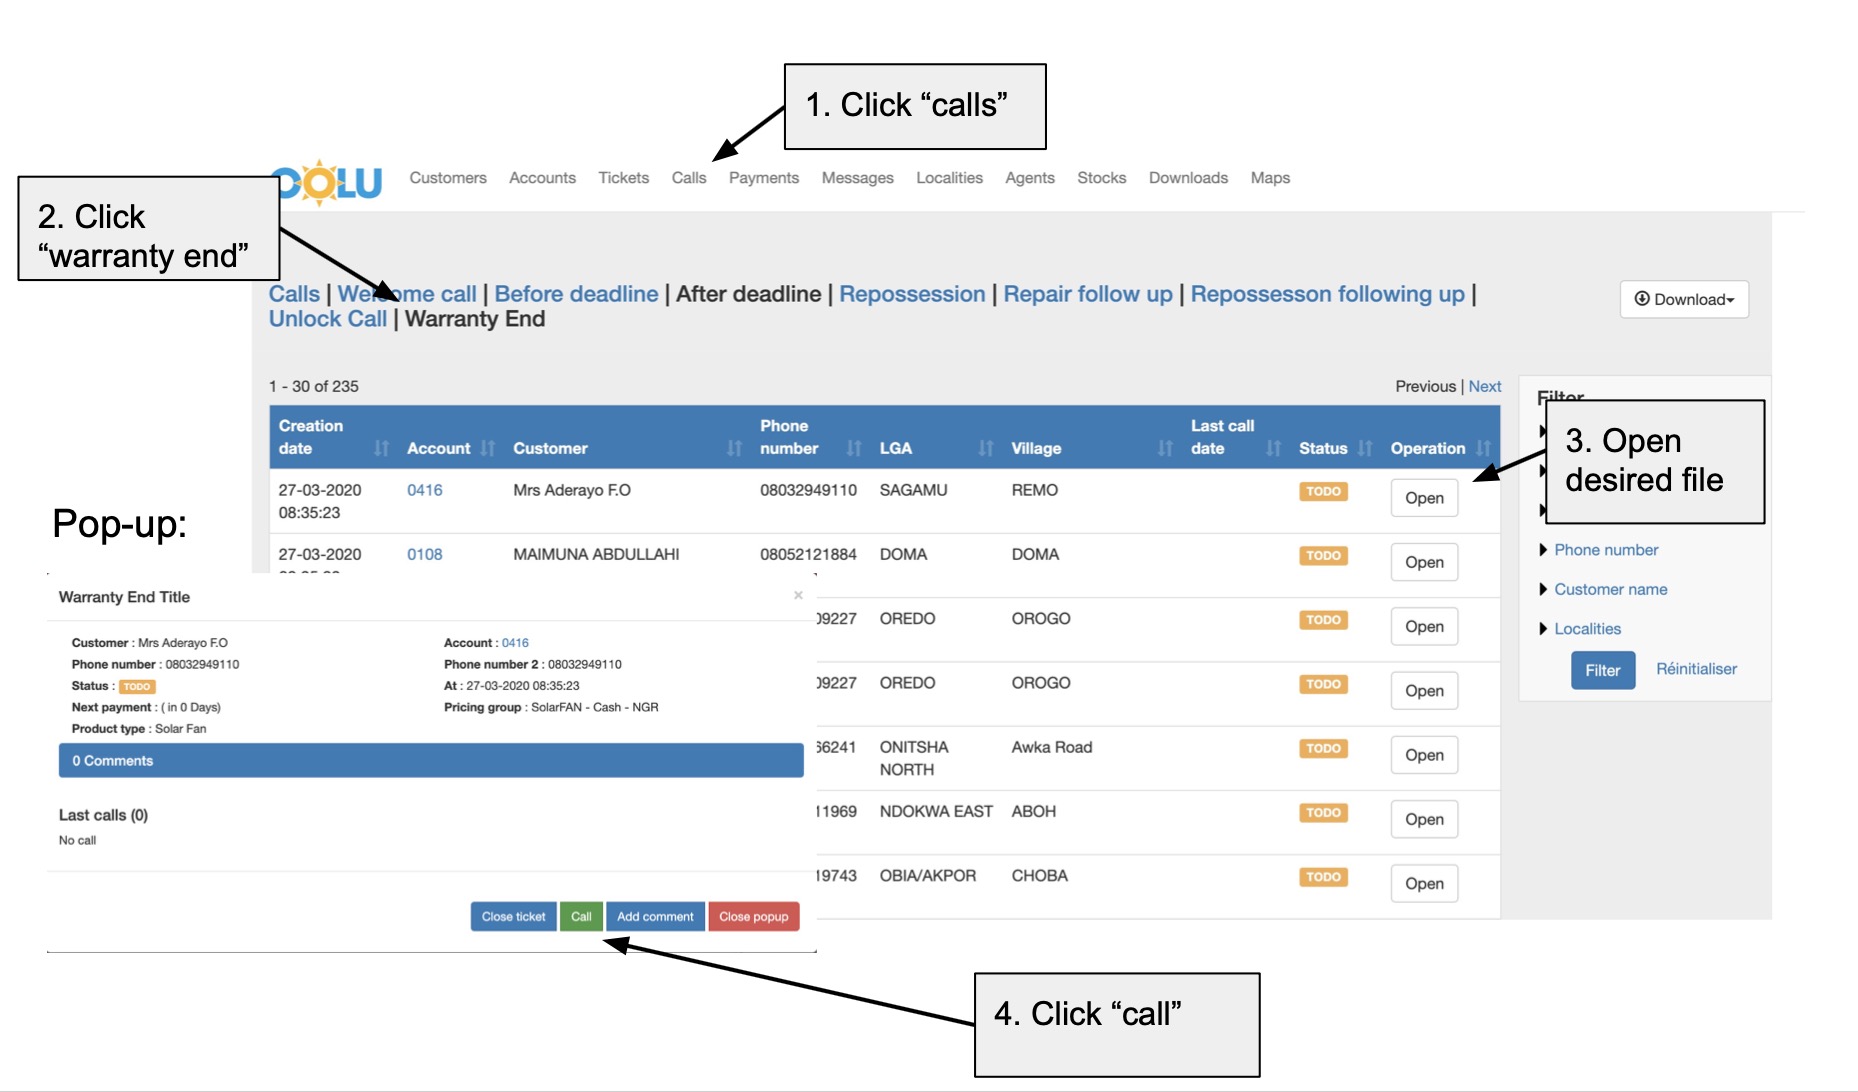Open account 0108 link

click(424, 554)
